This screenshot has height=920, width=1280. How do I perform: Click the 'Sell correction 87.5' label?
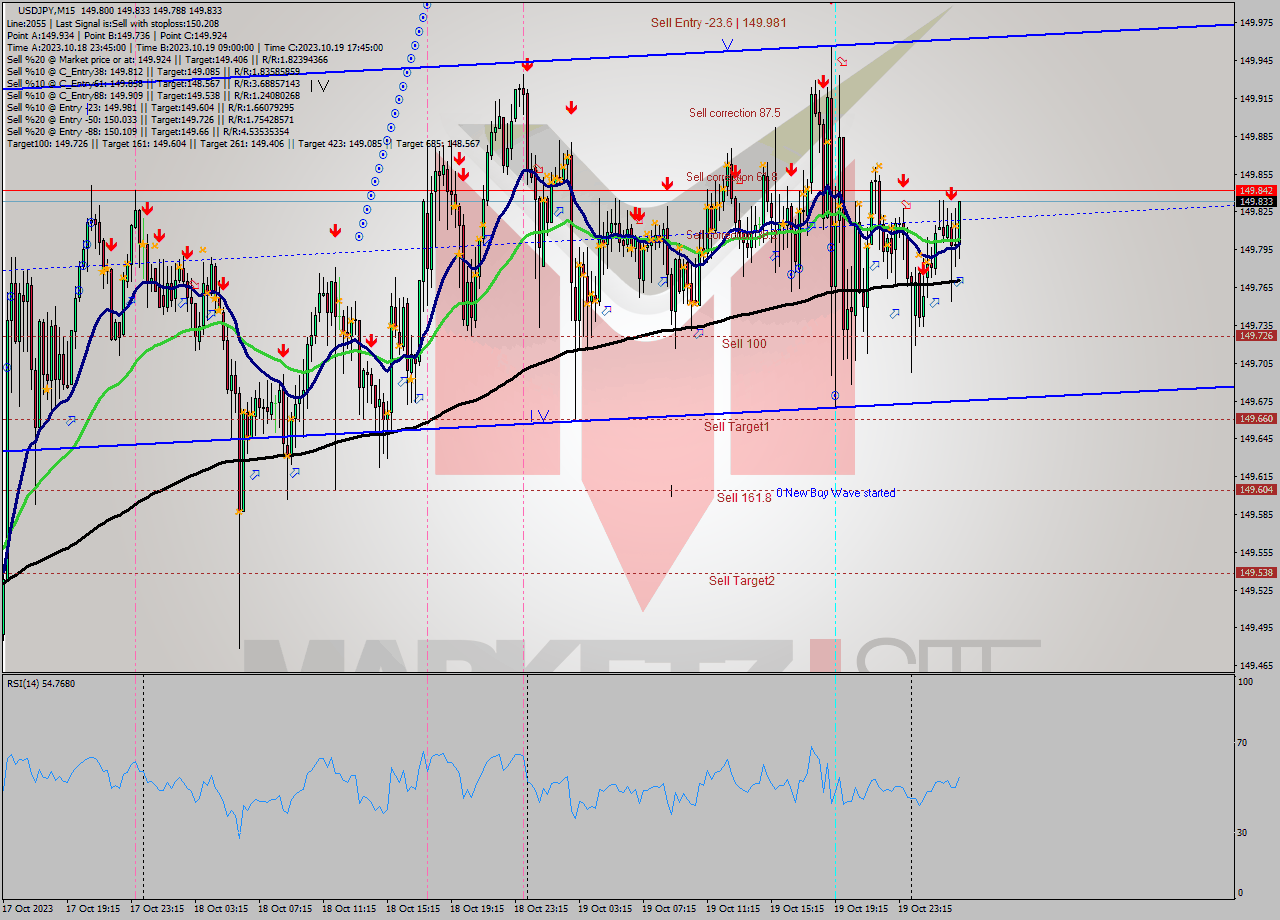point(734,113)
